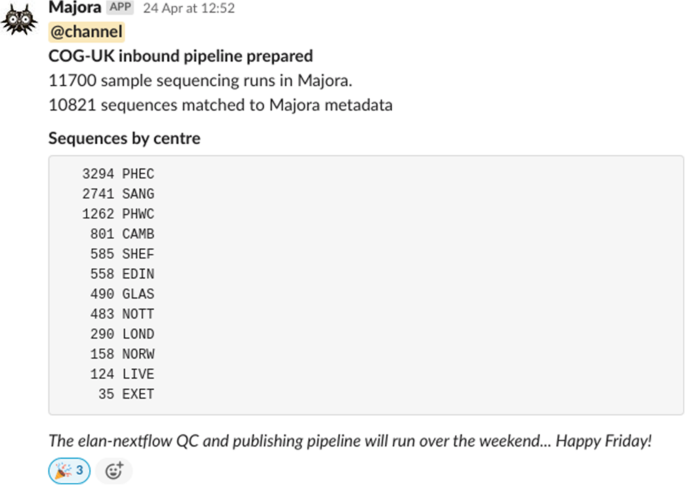Click the 1262 PHWC row
The height and width of the screenshot is (485, 685).
pos(118,214)
